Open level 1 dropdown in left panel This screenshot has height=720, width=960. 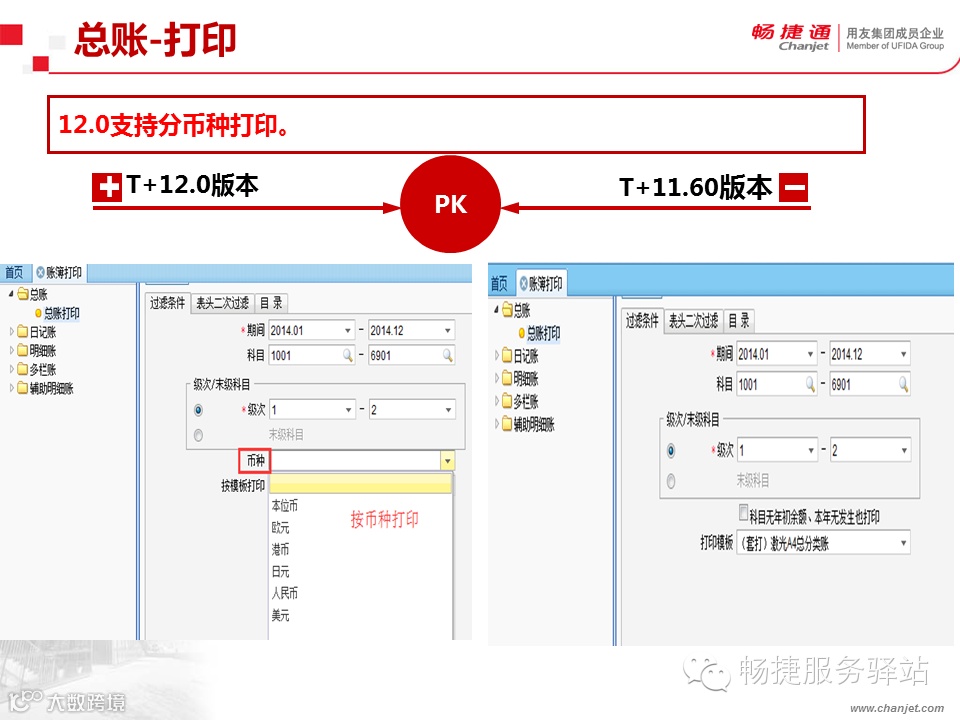pos(348,410)
